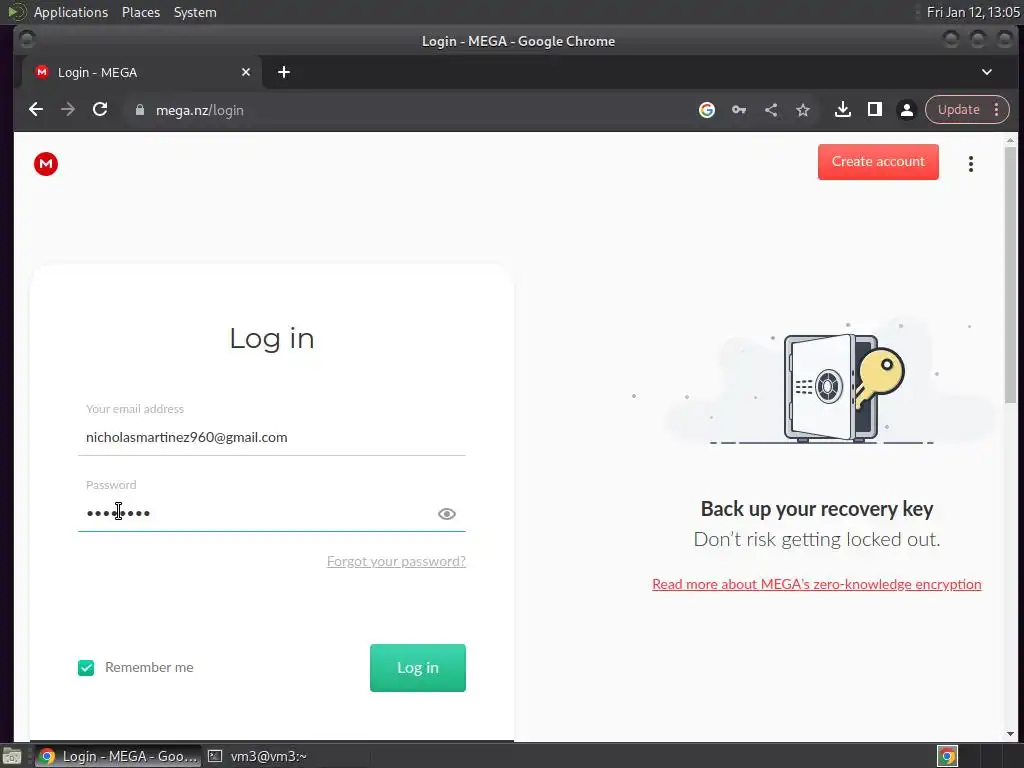The image size is (1024, 768).
Task: Open the MEGA page three-dot menu
Action: tap(971, 164)
